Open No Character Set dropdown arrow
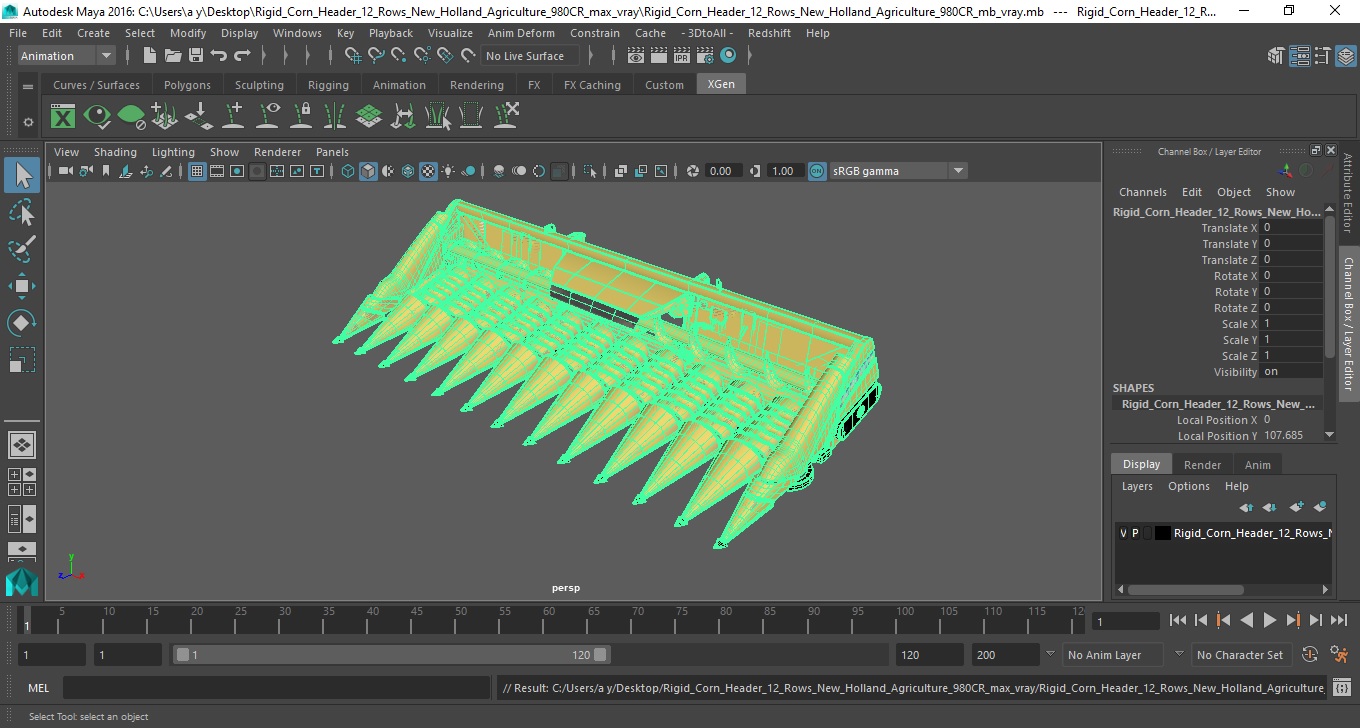Image resolution: width=1360 pixels, height=728 pixels. [1178, 655]
